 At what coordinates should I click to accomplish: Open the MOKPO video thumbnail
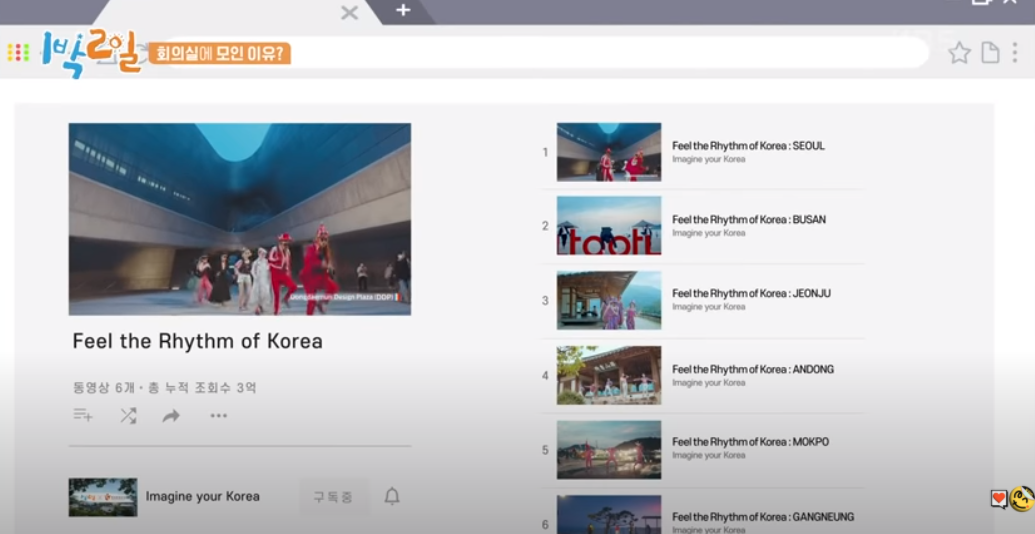coord(609,450)
